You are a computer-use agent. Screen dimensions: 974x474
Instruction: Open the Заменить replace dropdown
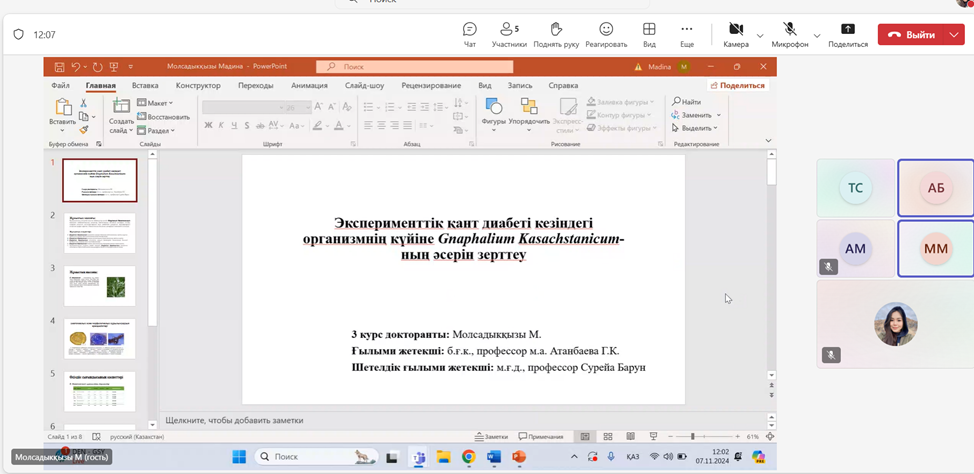tap(696, 115)
